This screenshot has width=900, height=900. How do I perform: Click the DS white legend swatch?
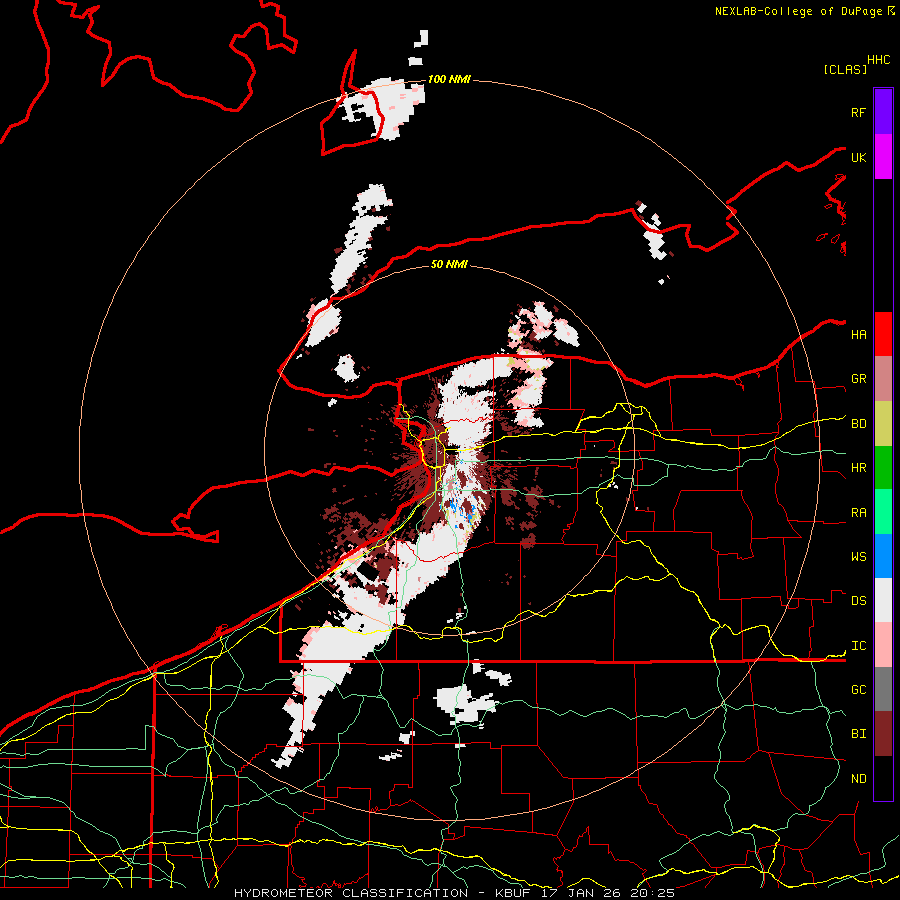[883, 600]
